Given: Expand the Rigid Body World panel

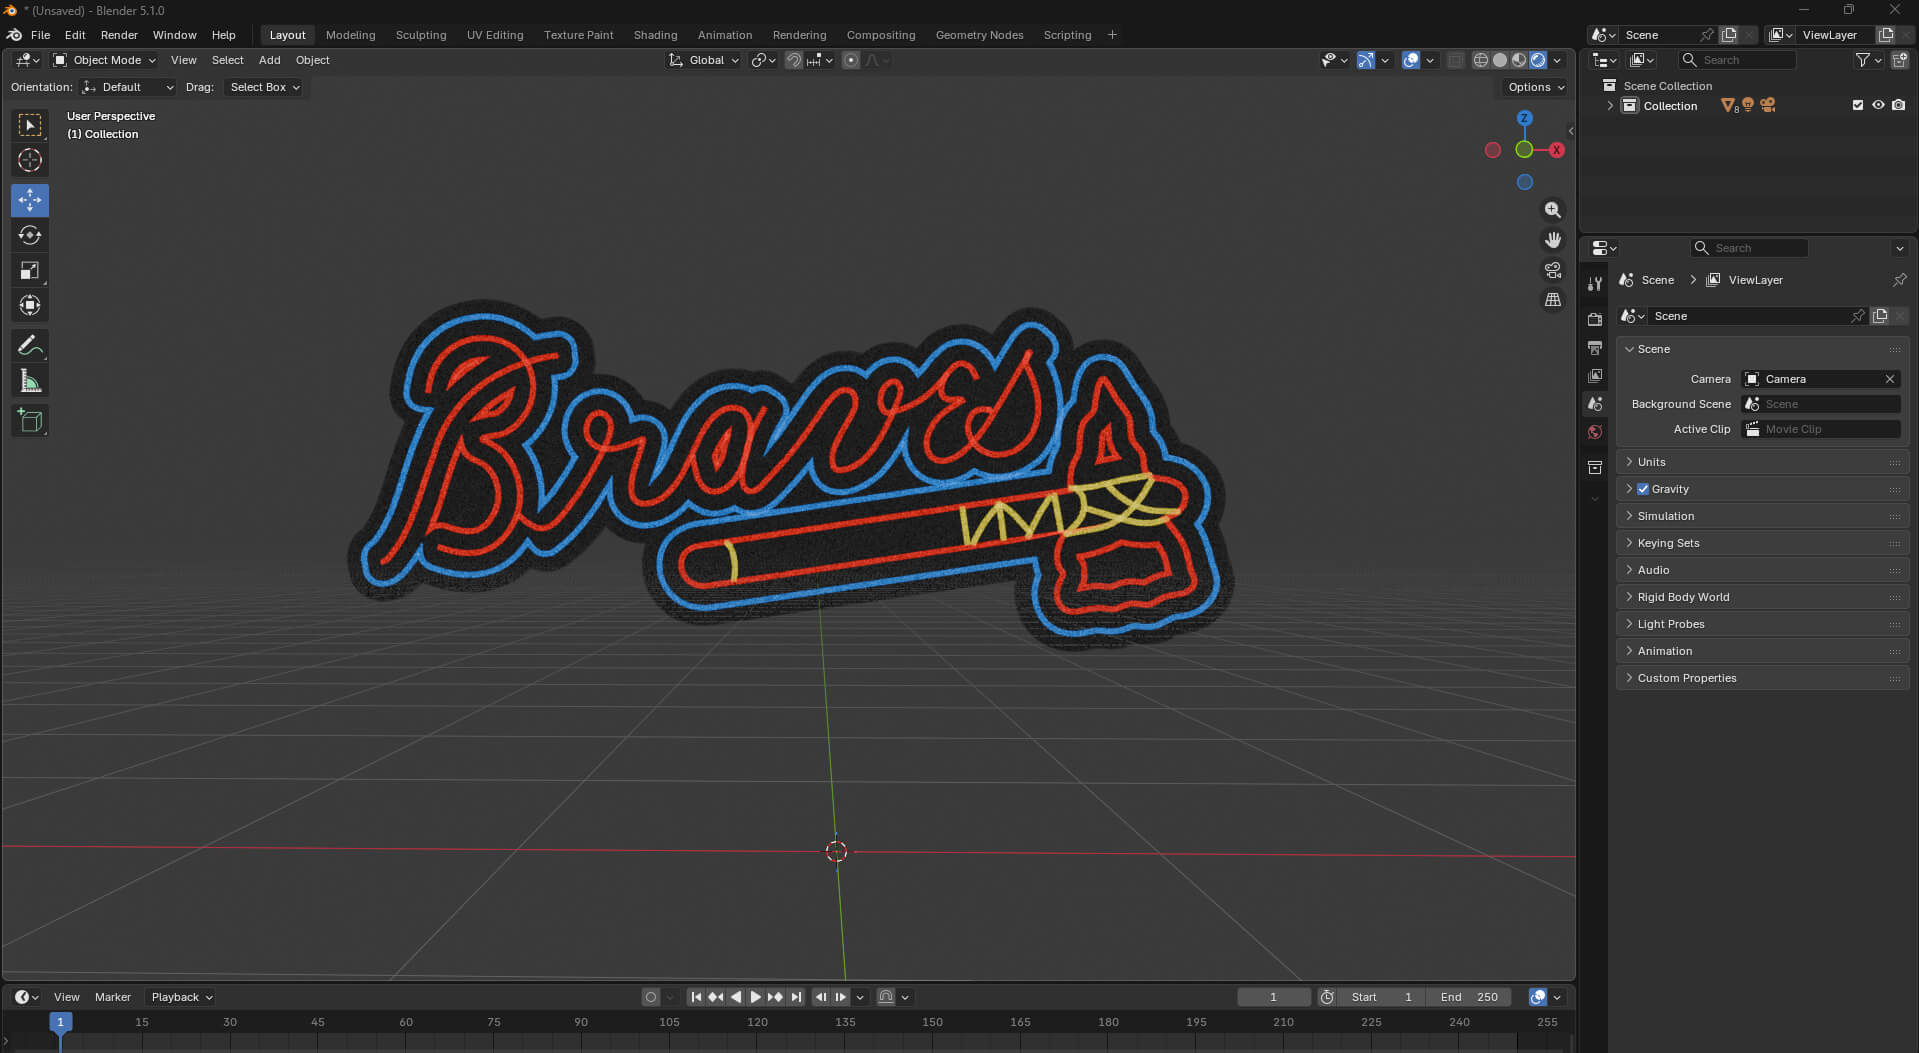Looking at the screenshot, I should pyautogui.click(x=1762, y=597).
